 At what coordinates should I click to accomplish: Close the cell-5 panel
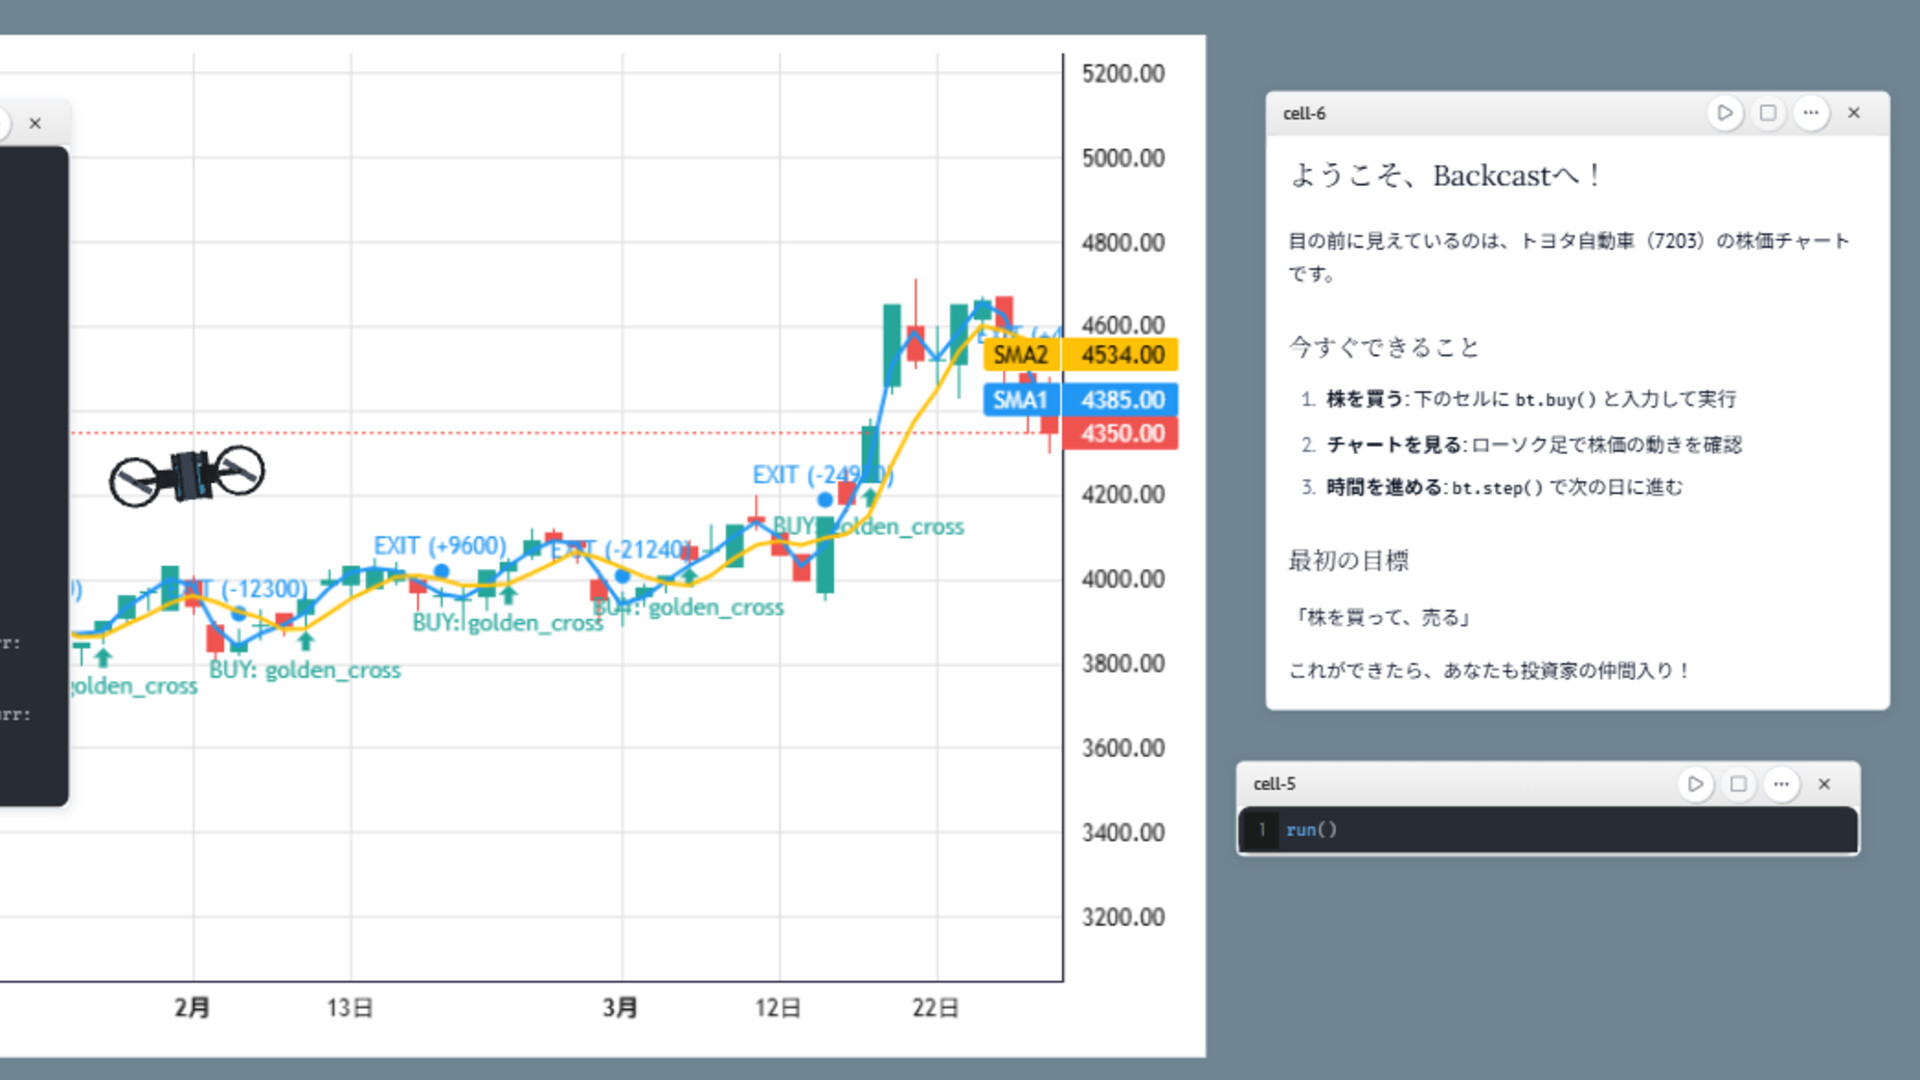click(1824, 784)
